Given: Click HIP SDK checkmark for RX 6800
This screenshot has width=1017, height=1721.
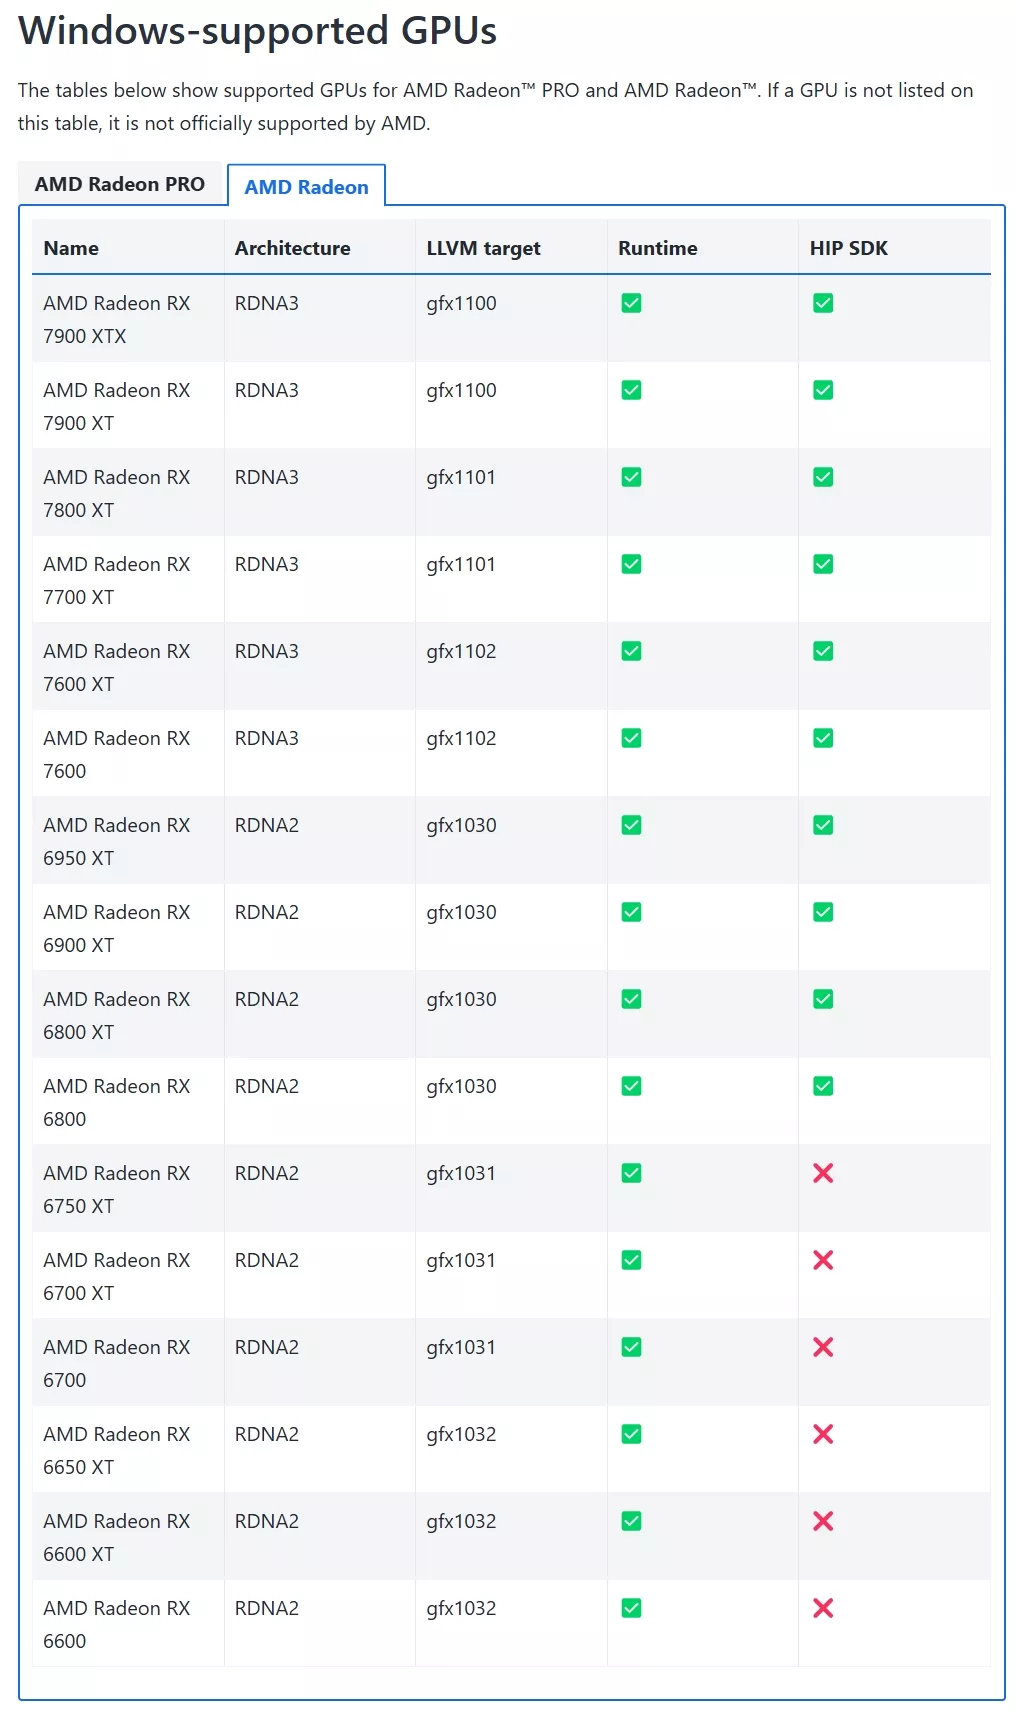Looking at the screenshot, I should point(823,1086).
